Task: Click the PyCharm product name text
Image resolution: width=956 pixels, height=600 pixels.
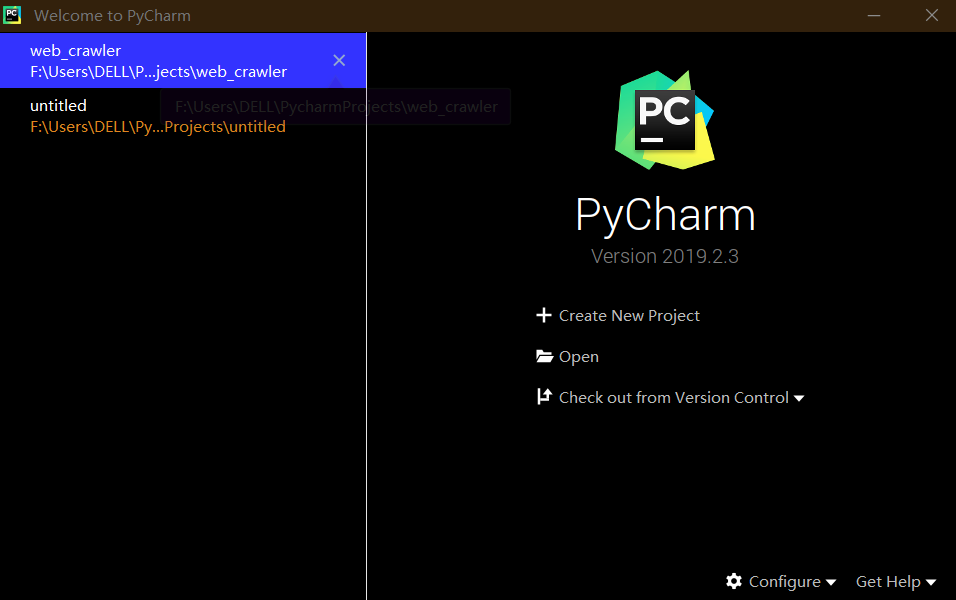Action: pos(665,215)
